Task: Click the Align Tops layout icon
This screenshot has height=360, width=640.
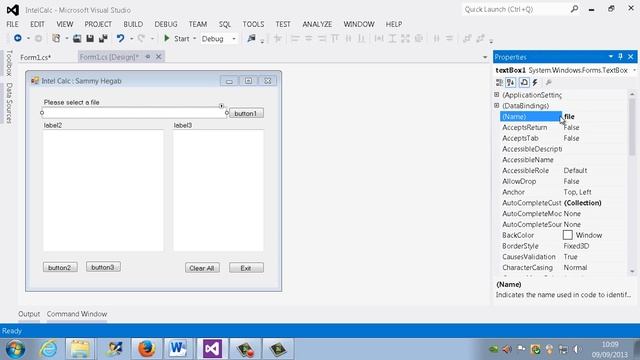Action: [x=335, y=38]
